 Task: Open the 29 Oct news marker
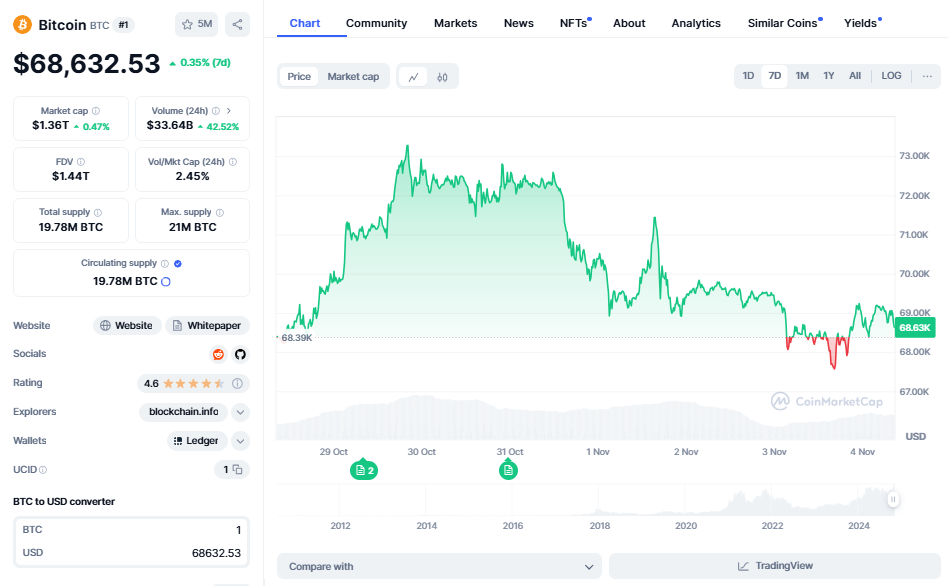point(364,470)
